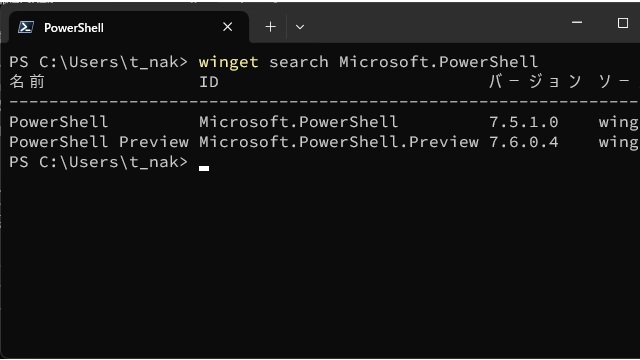Click the Microsoft.PowerShell.Preview ID entry
The width and height of the screenshot is (640, 360).
339,142
